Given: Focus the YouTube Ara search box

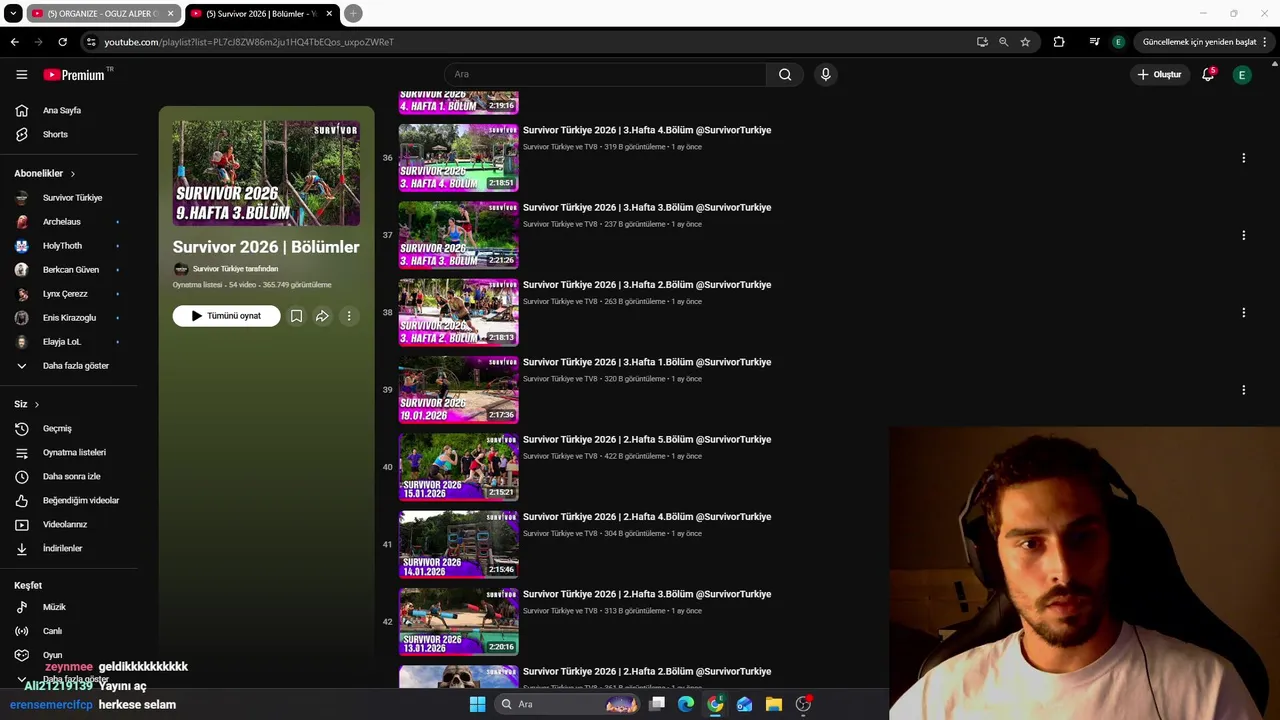Looking at the screenshot, I should coord(605,74).
